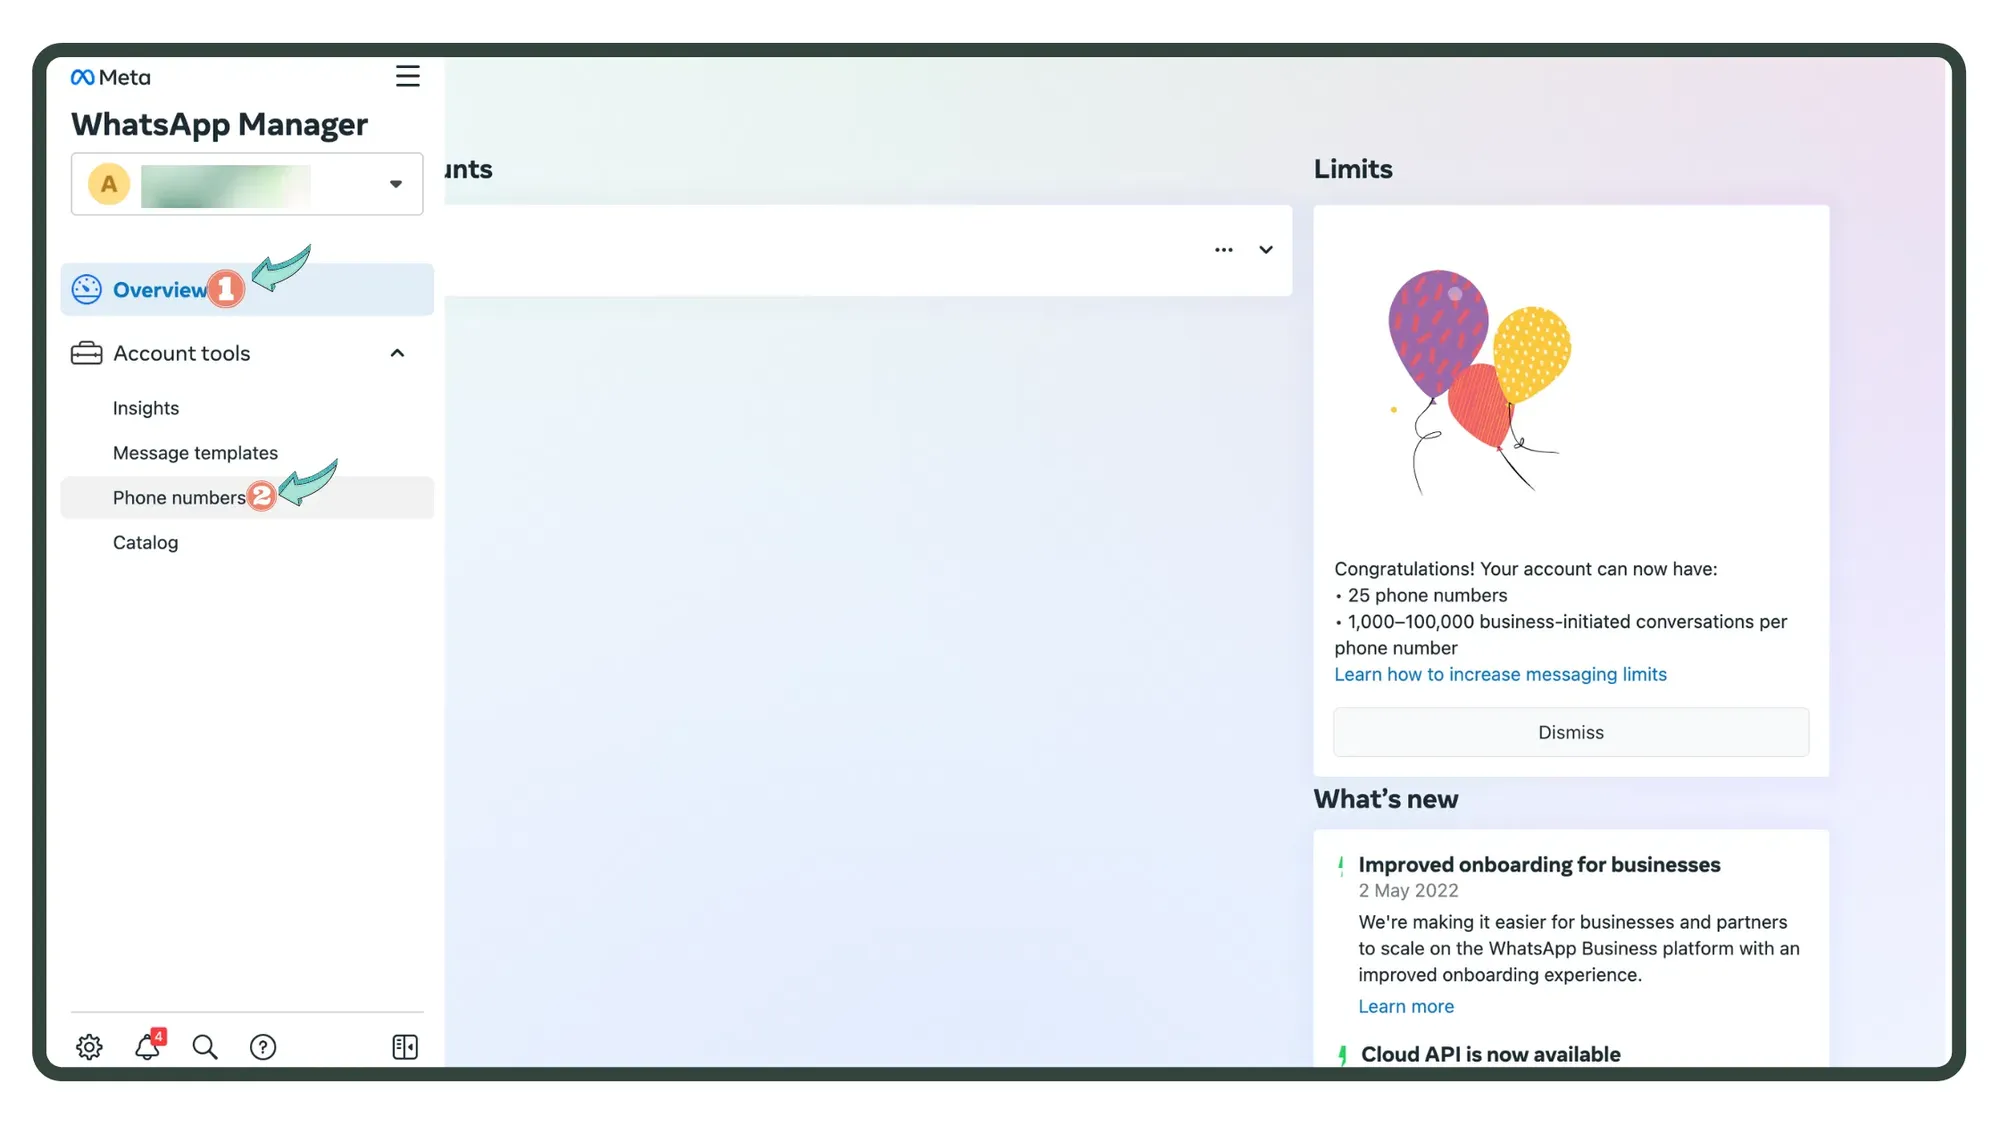Click the Search magnifier icon
Viewport: 2000px width, 1125px height.
tap(203, 1047)
